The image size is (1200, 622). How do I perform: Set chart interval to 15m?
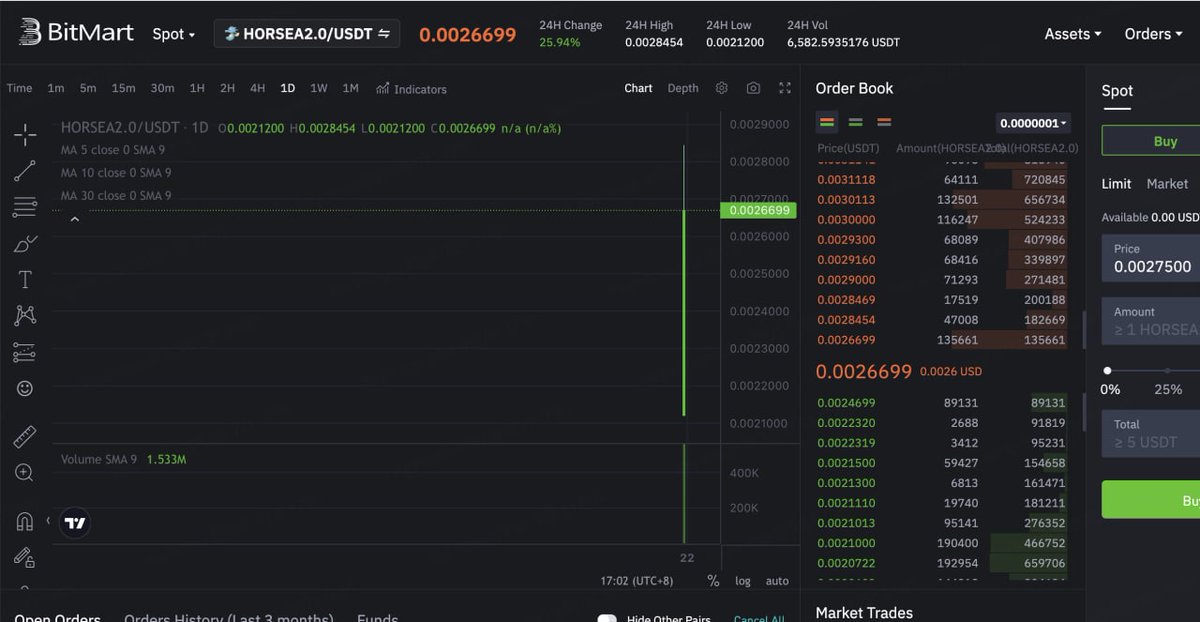pos(123,88)
